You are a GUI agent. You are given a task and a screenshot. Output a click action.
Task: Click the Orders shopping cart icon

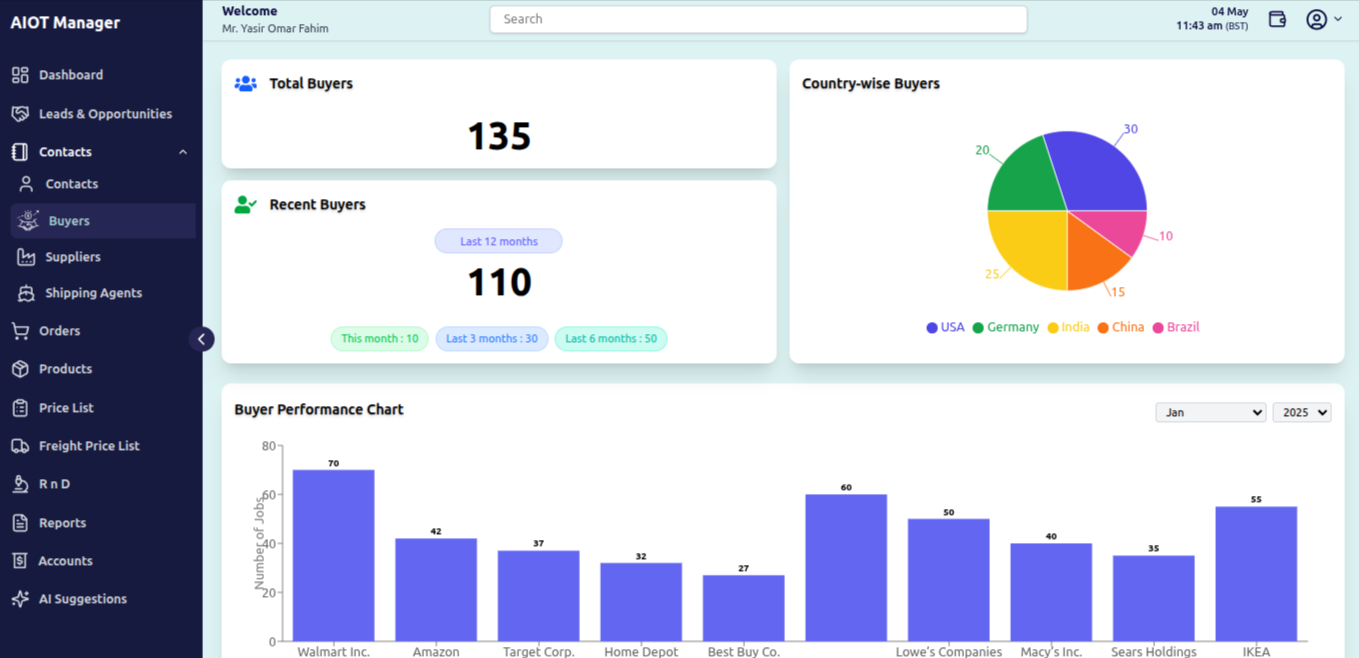pos(20,331)
